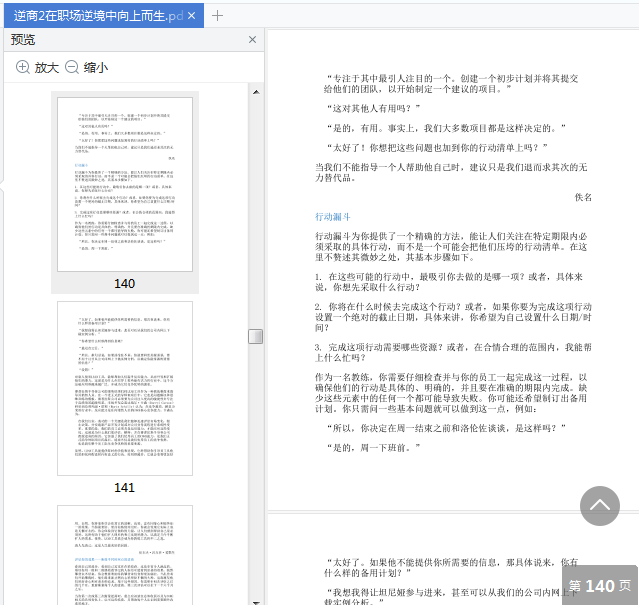Click paragraph starting "当我们不能指导一个人"
The width and height of the screenshot is (639, 605).
click(451, 172)
